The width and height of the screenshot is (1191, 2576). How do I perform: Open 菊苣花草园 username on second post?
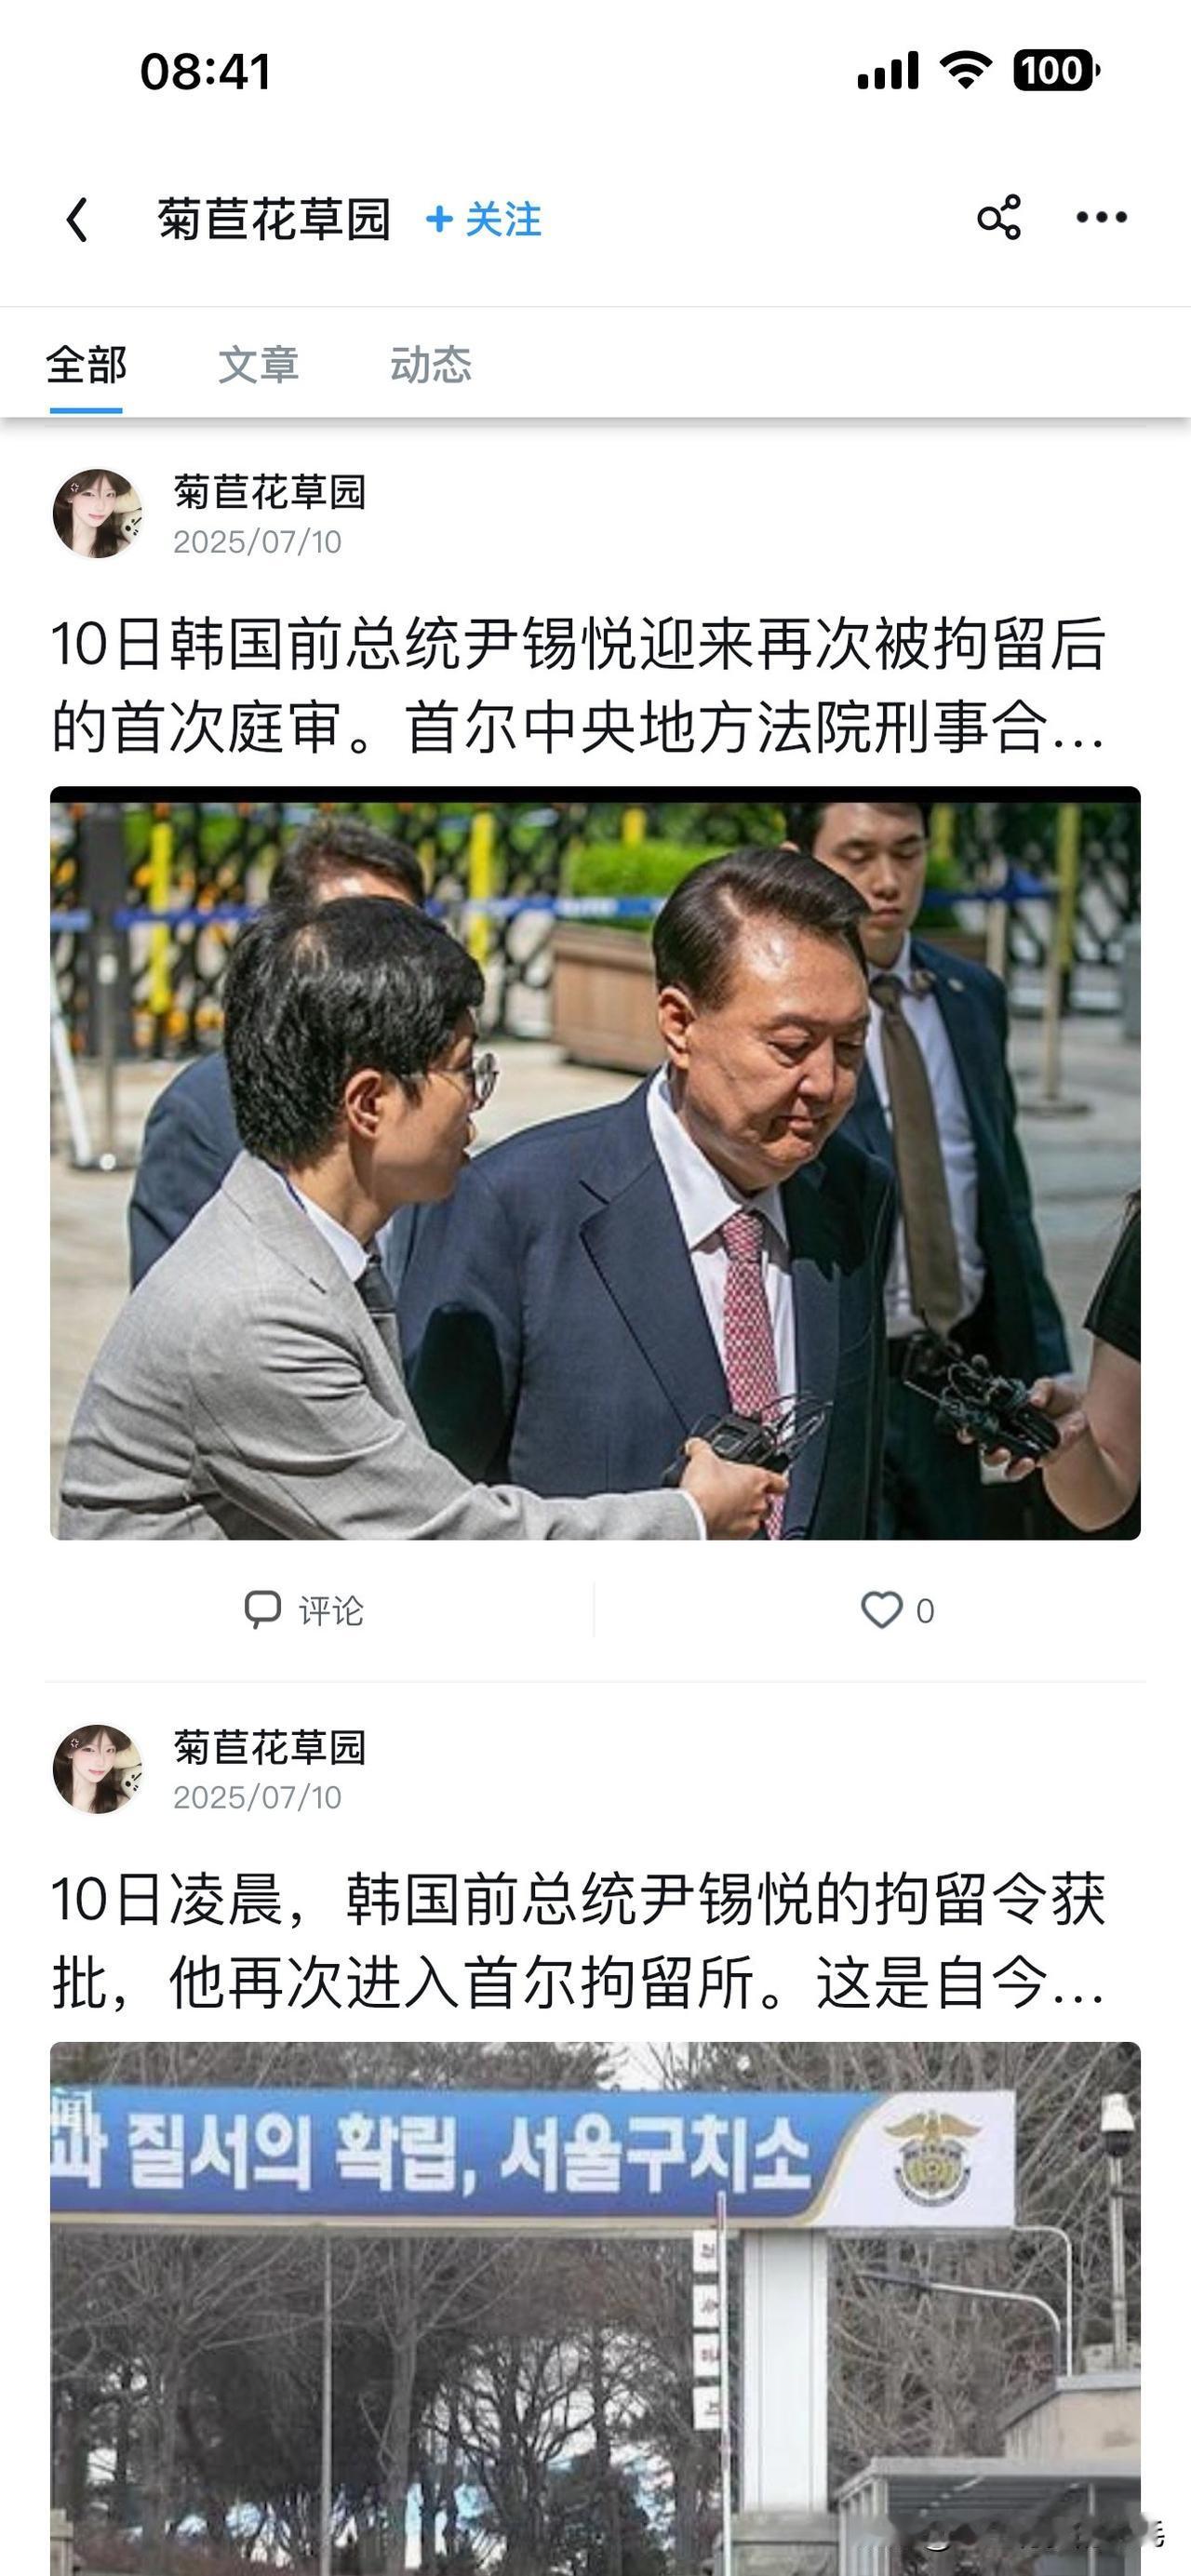[x=270, y=1747]
